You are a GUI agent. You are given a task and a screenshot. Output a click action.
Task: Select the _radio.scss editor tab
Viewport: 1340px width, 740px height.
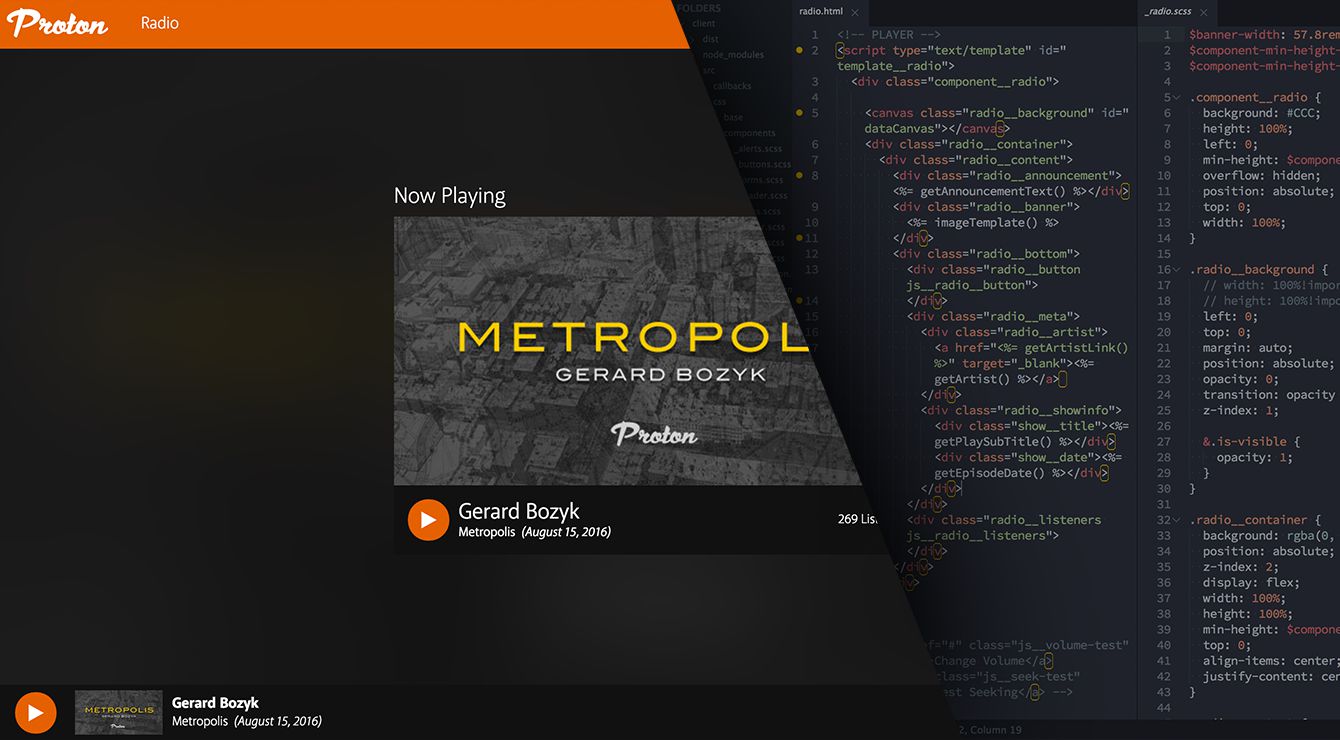click(x=1166, y=12)
